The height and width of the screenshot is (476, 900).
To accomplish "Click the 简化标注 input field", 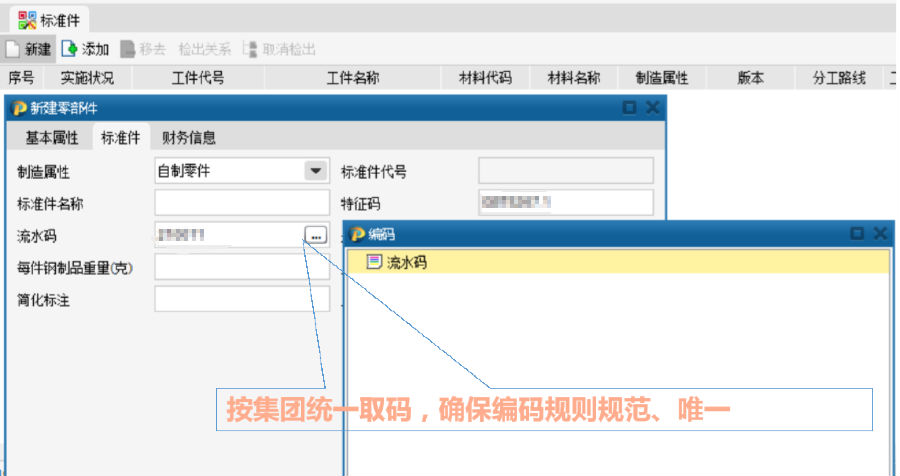I will (x=242, y=299).
